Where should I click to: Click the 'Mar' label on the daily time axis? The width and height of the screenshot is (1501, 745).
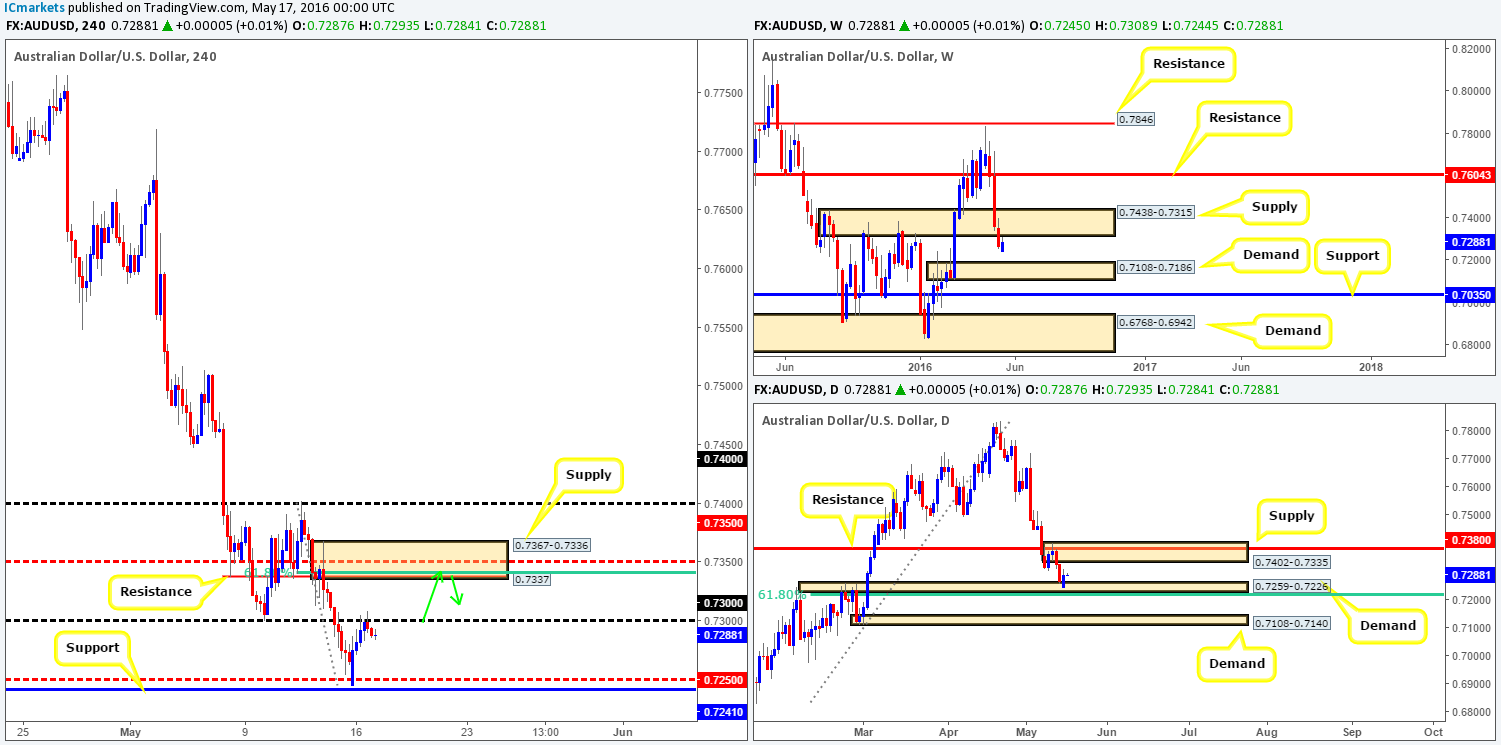click(864, 732)
